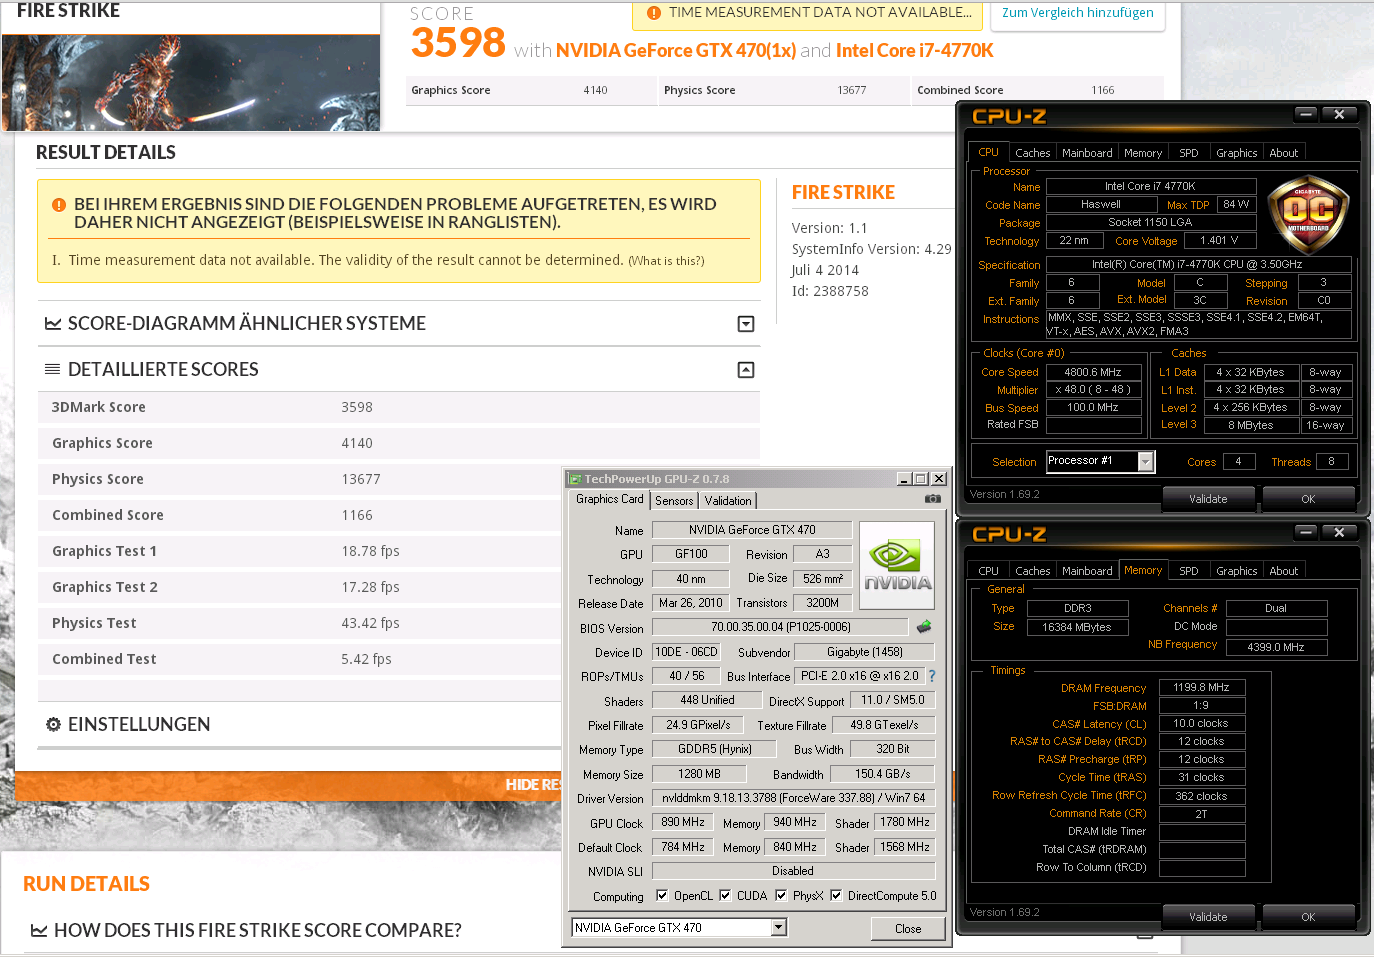The height and width of the screenshot is (957, 1374).
Task: Expand the Score-Diagramm ähnlicher Systeme section
Action: [746, 324]
